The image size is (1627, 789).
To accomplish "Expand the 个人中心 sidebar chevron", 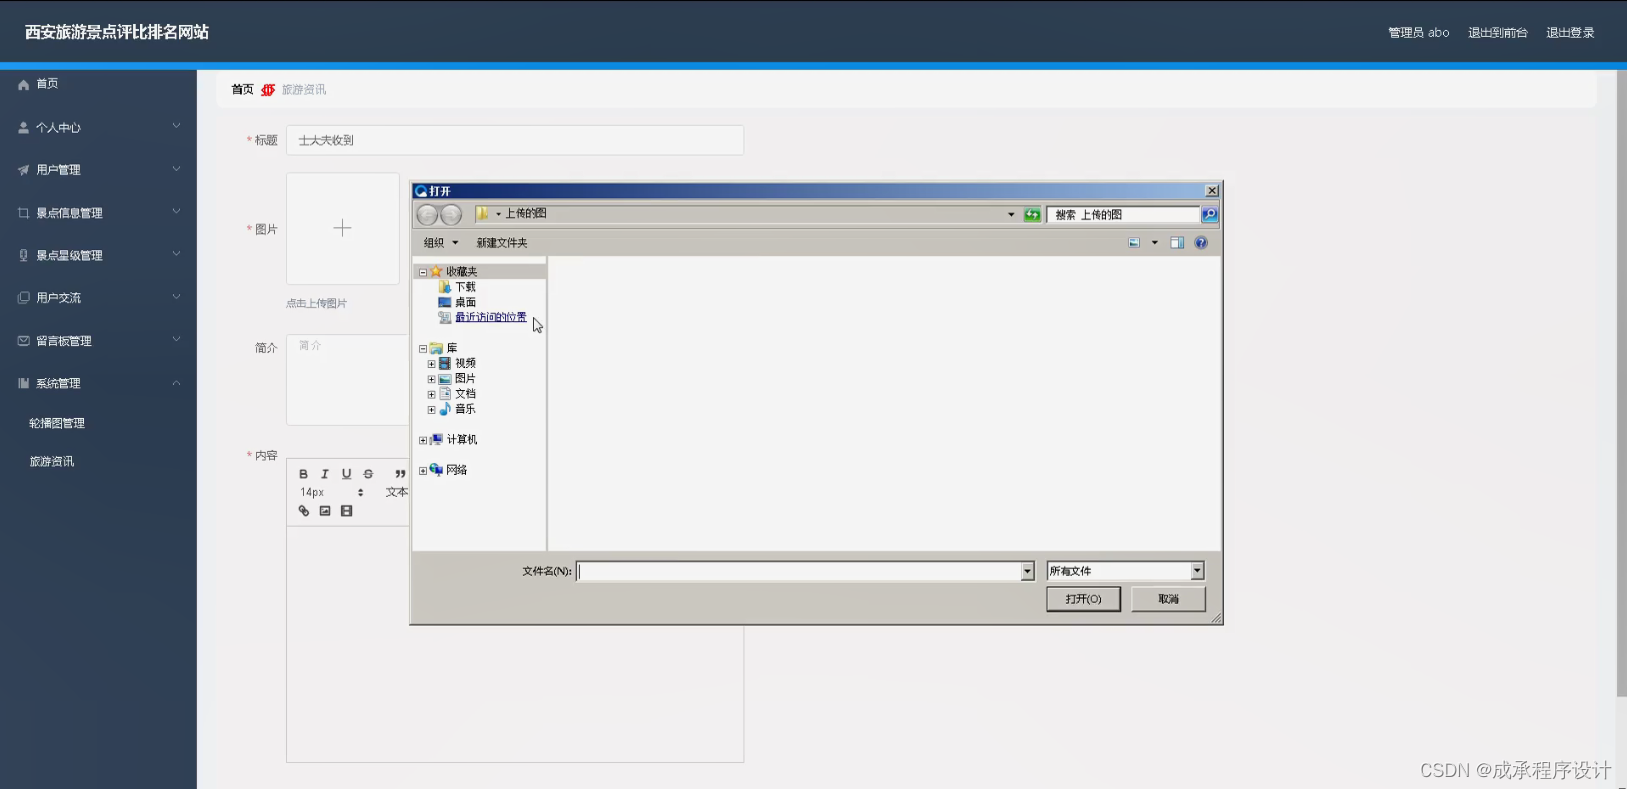I will pos(176,126).
